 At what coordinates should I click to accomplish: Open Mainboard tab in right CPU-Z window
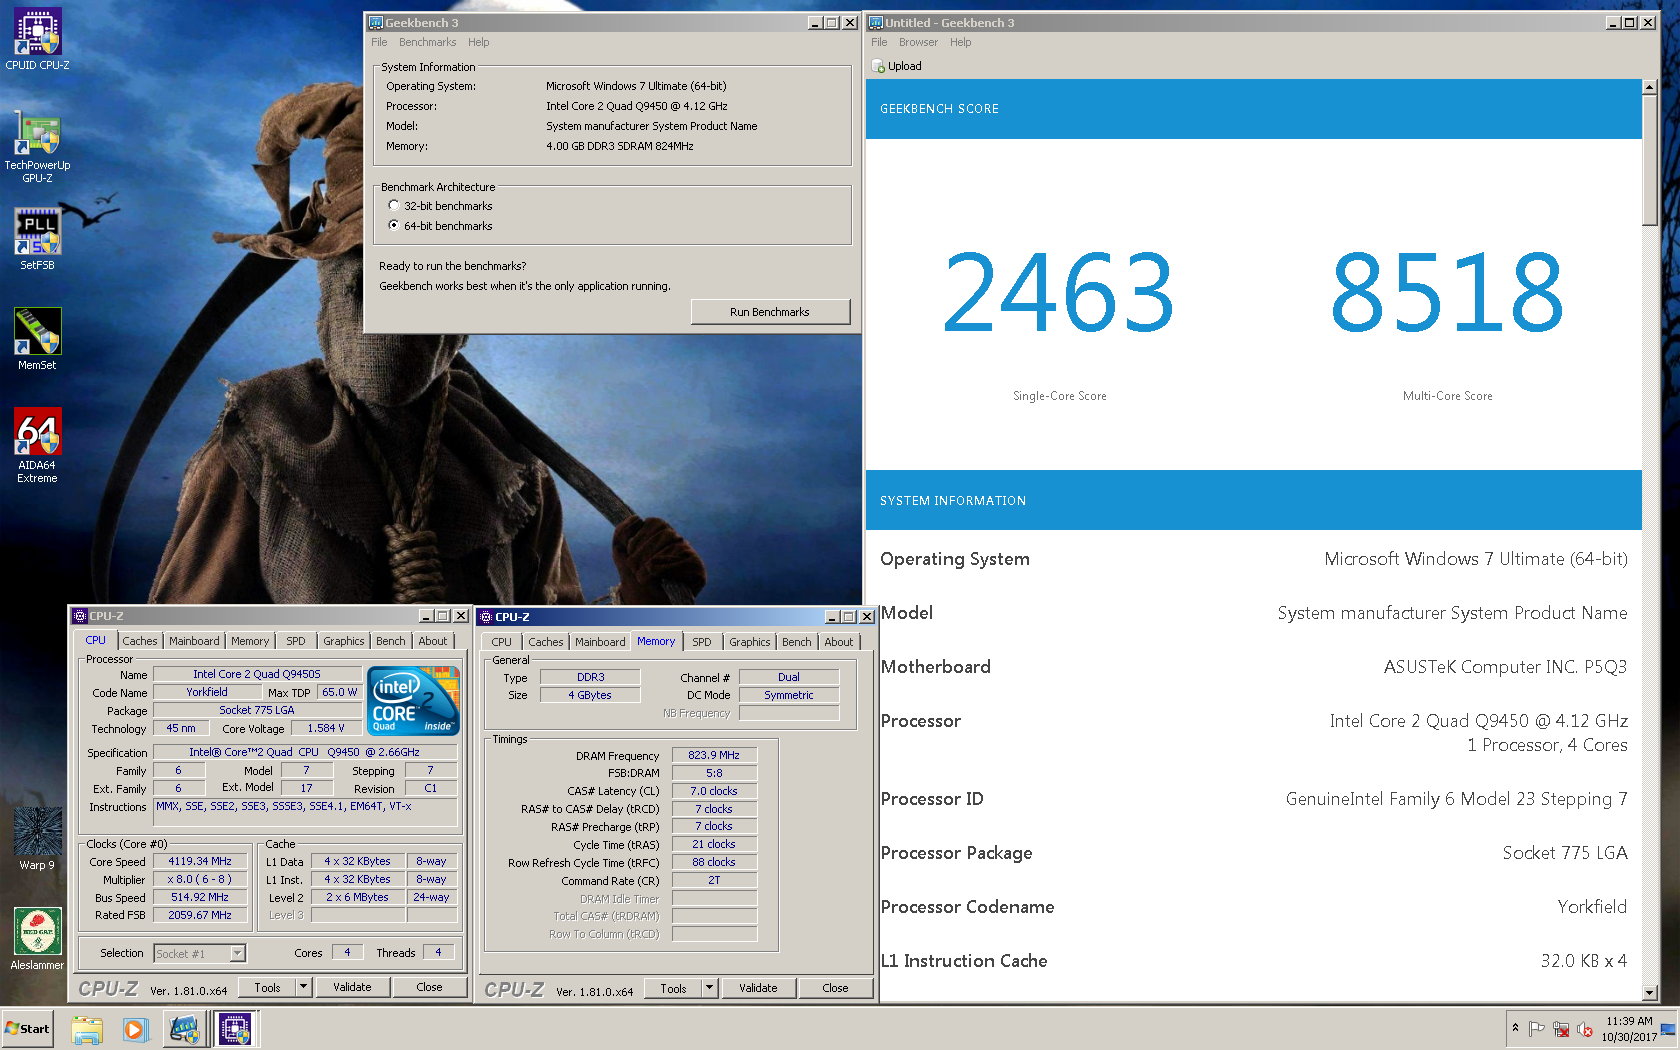coord(600,642)
